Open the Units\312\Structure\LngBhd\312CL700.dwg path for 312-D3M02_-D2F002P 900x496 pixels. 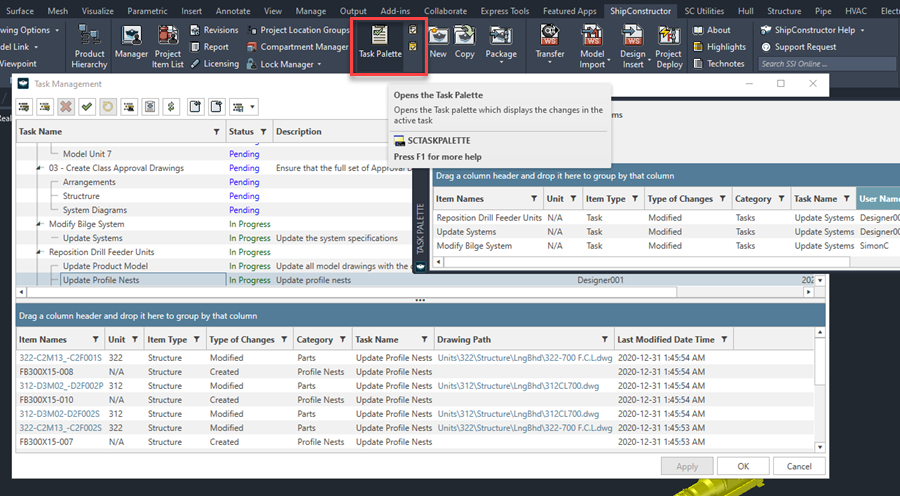click(x=518, y=386)
